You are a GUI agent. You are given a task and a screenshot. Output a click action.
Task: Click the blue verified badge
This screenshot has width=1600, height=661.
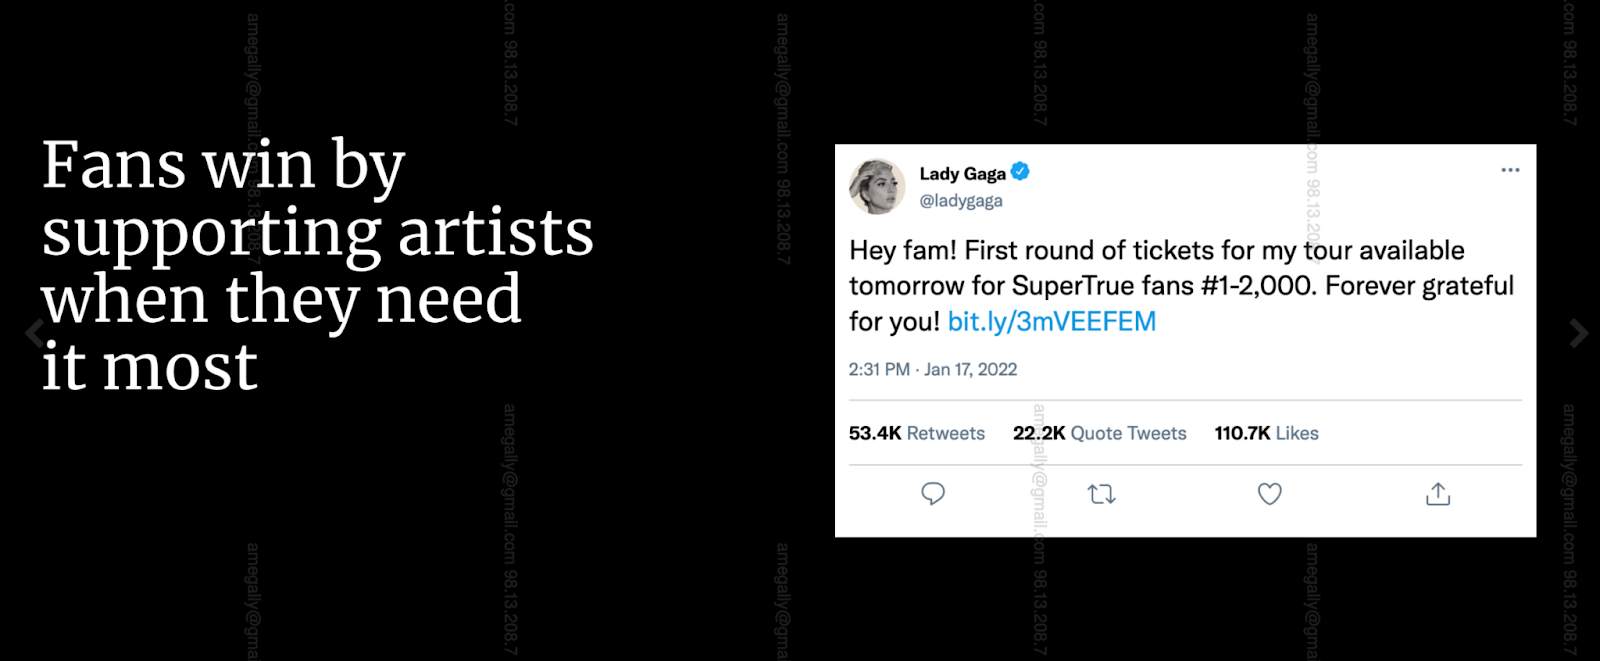point(1020,172)
